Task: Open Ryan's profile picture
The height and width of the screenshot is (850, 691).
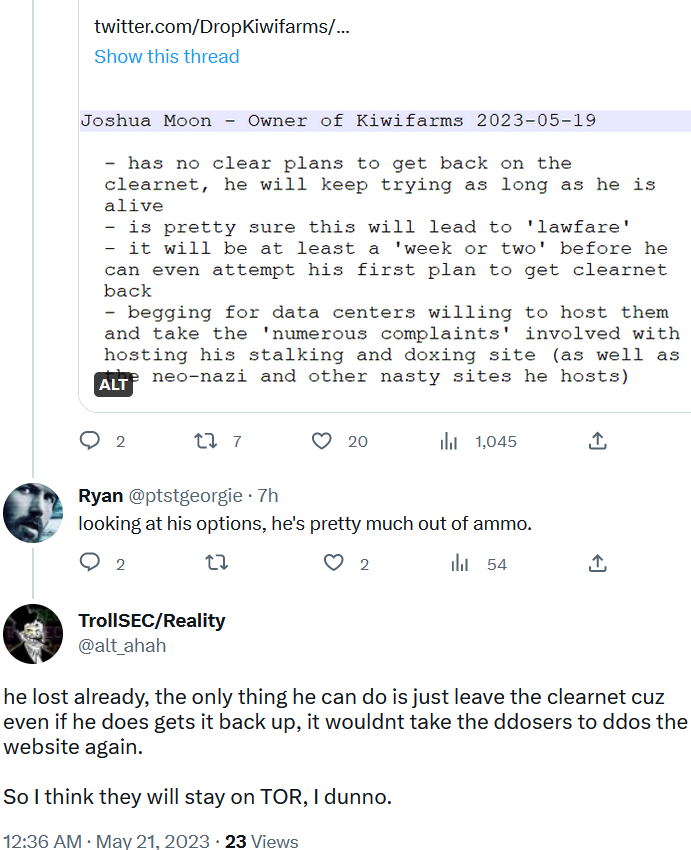Action: [34, 511]
